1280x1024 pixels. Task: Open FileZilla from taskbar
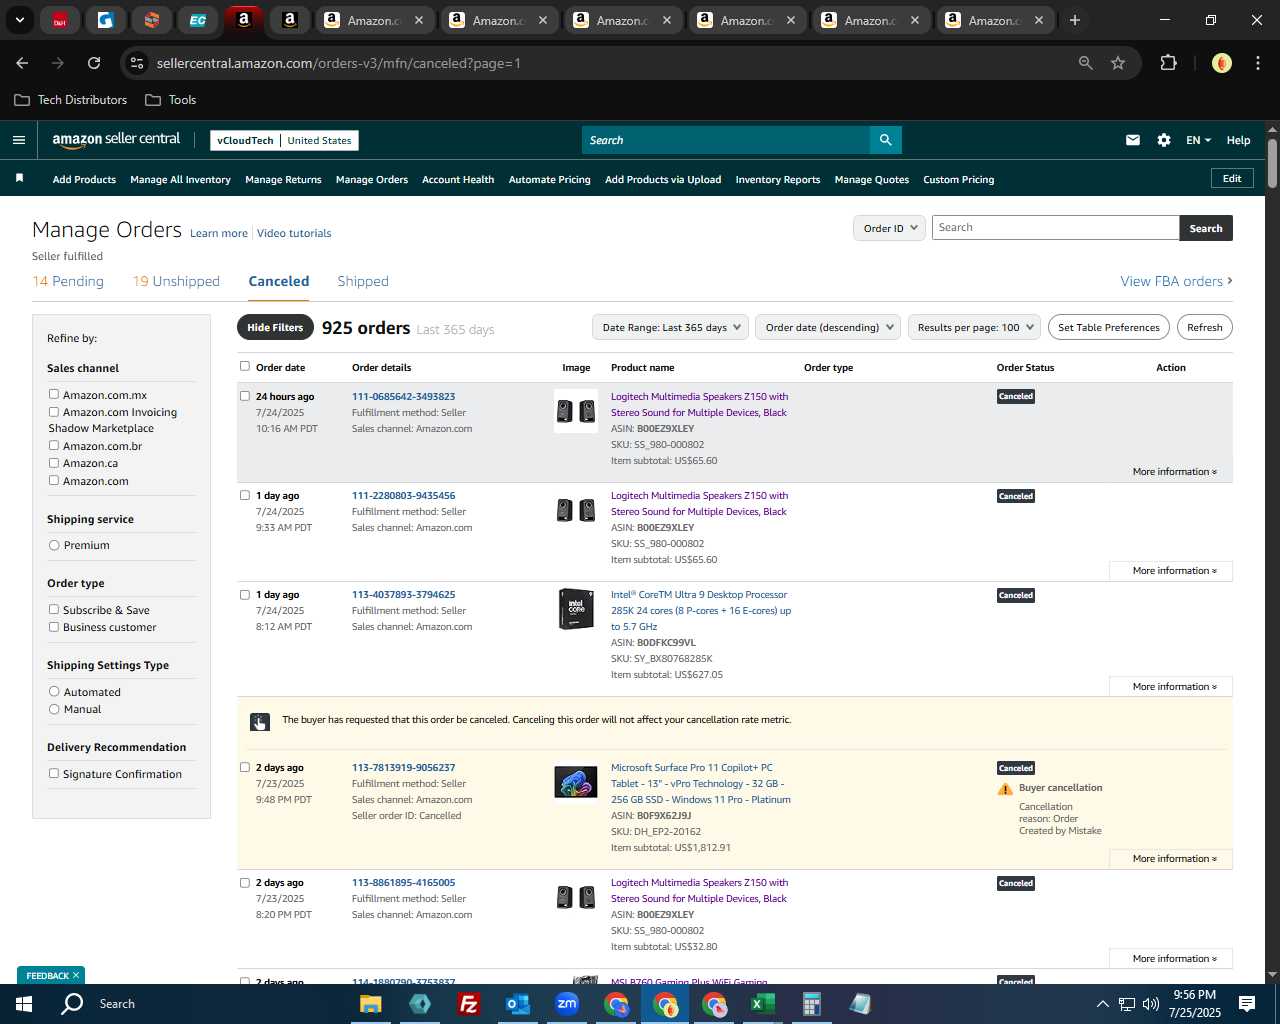pos(468,1004)
